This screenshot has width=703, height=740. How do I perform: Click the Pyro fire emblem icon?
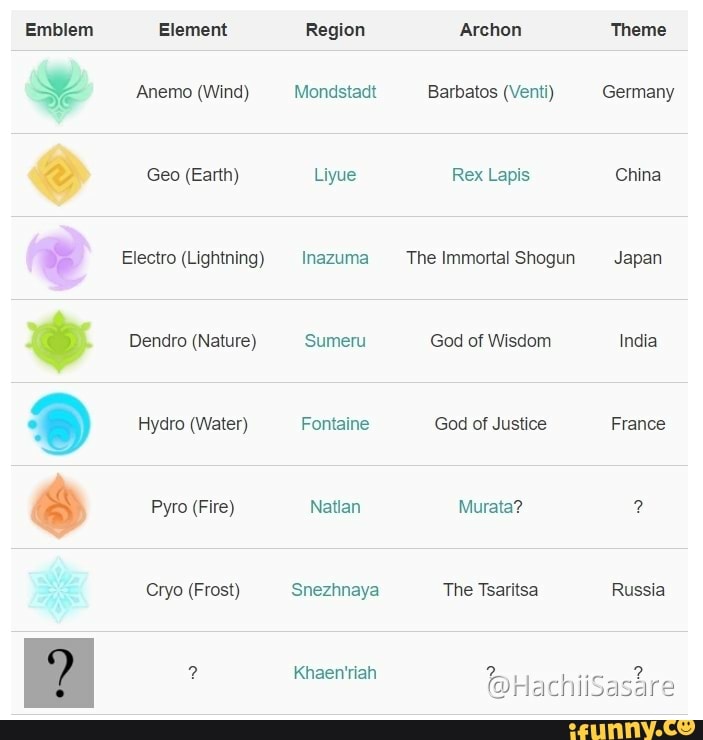click(x=59, y=507)
